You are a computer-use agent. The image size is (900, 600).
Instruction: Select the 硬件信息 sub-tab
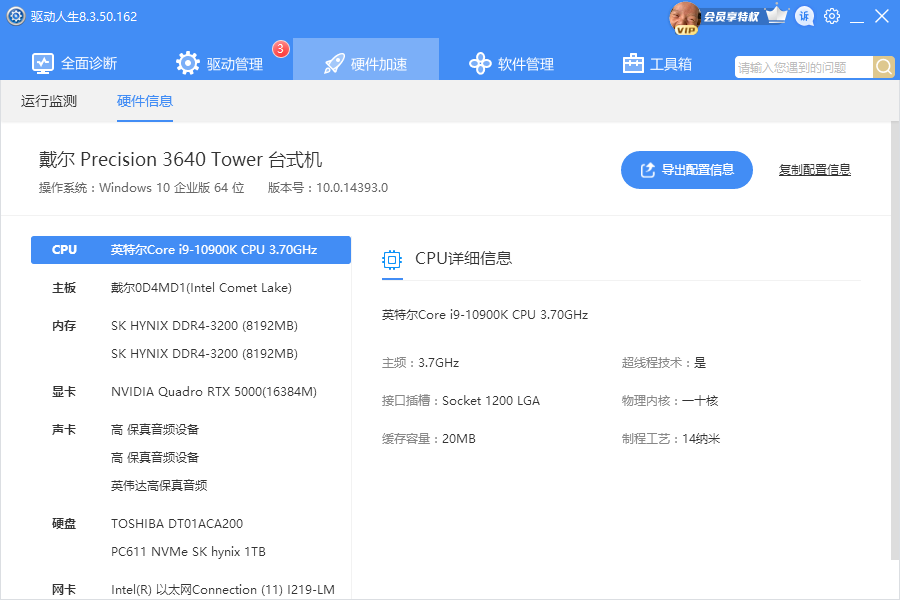click(x=145, y=101)
